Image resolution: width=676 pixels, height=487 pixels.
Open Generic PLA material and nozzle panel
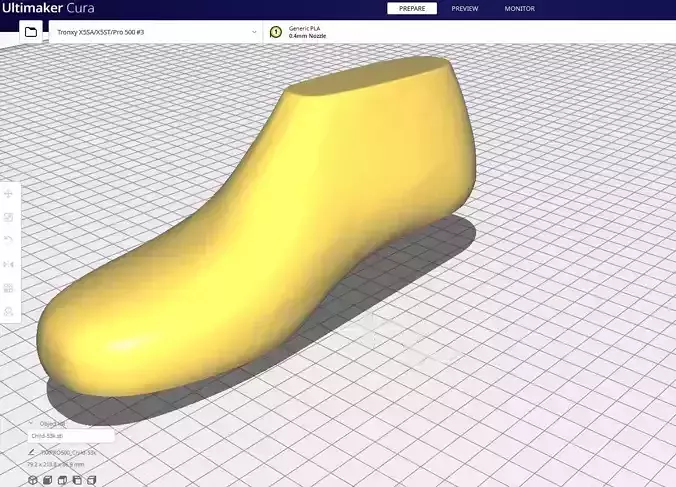pos(469,32)
